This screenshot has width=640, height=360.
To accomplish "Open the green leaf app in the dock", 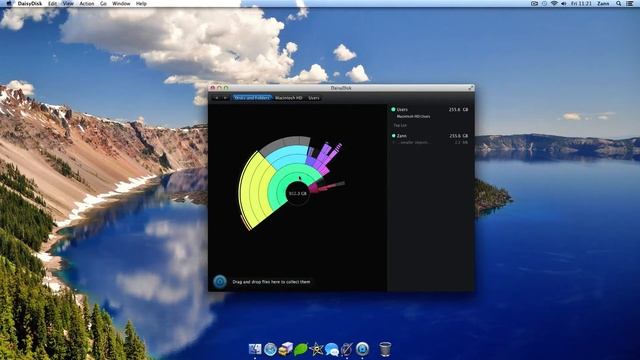I will [301, 349].
